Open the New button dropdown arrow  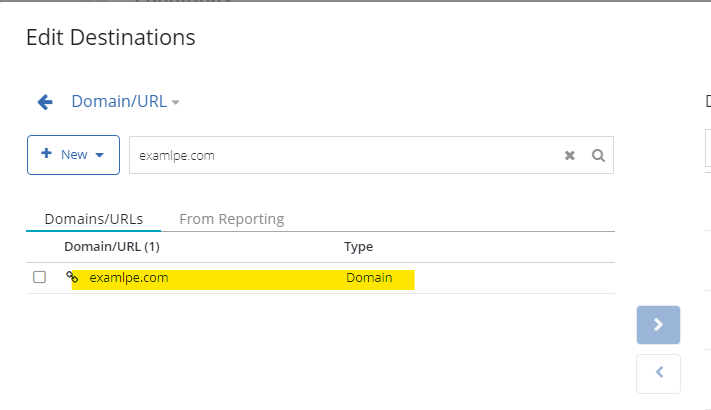point(99,155)
